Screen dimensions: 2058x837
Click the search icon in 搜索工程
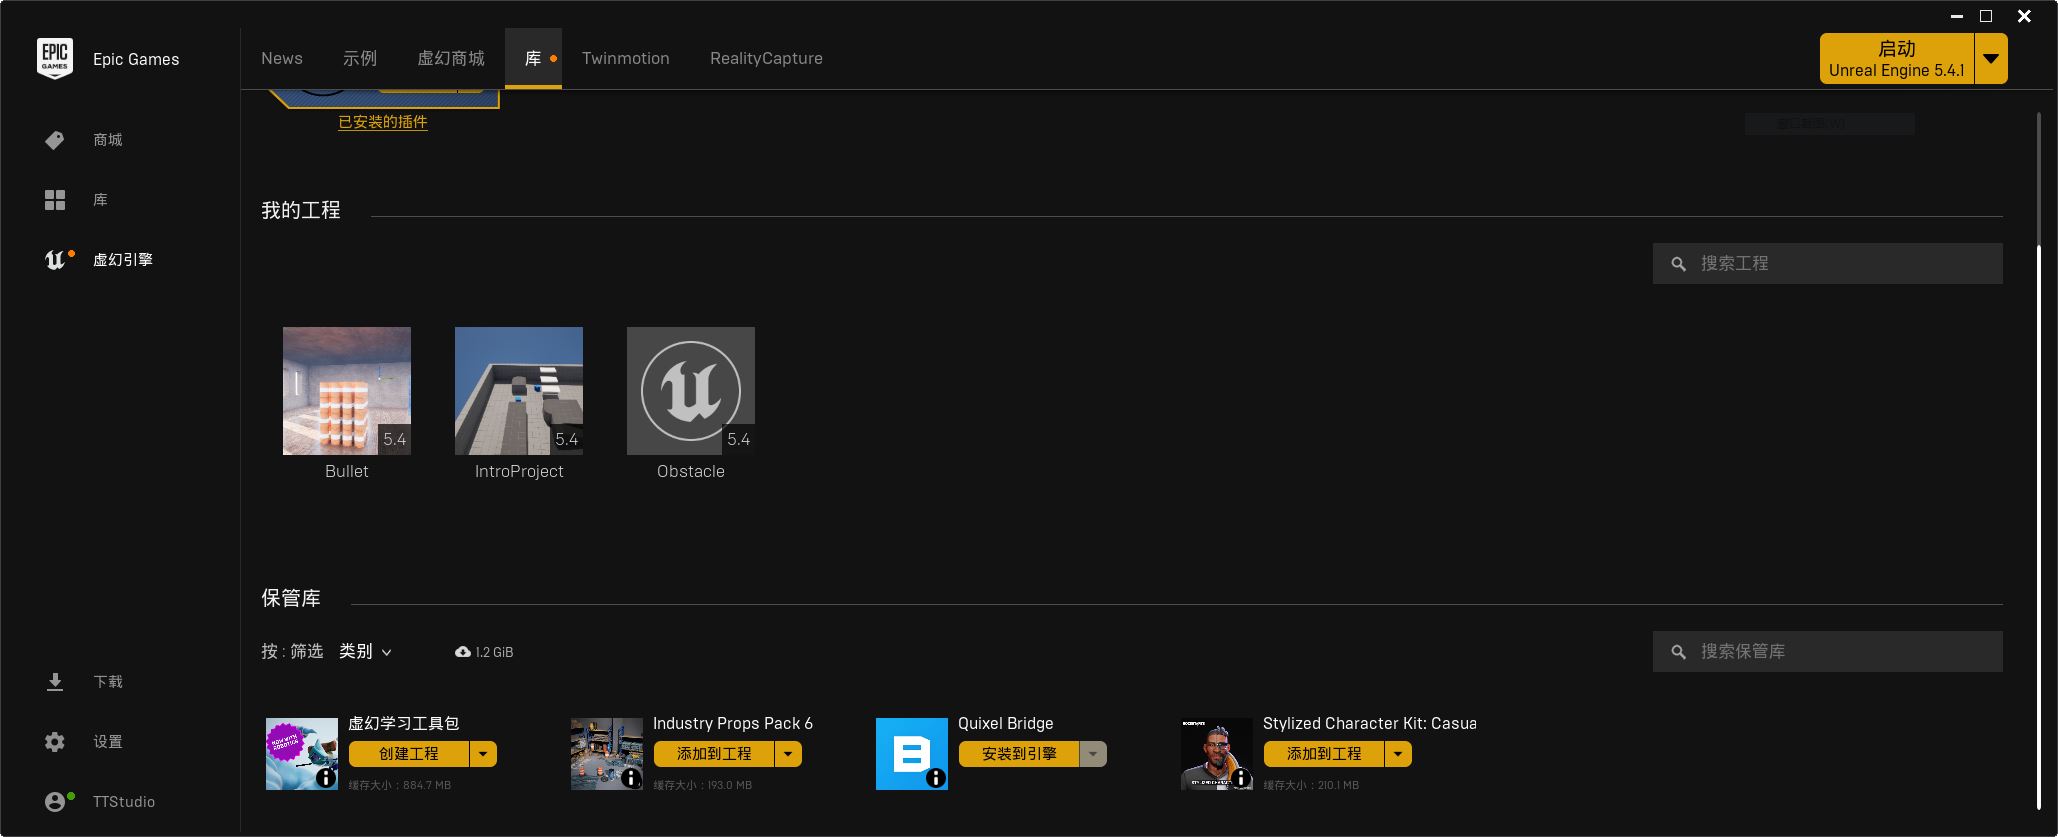coord(1679,264)
